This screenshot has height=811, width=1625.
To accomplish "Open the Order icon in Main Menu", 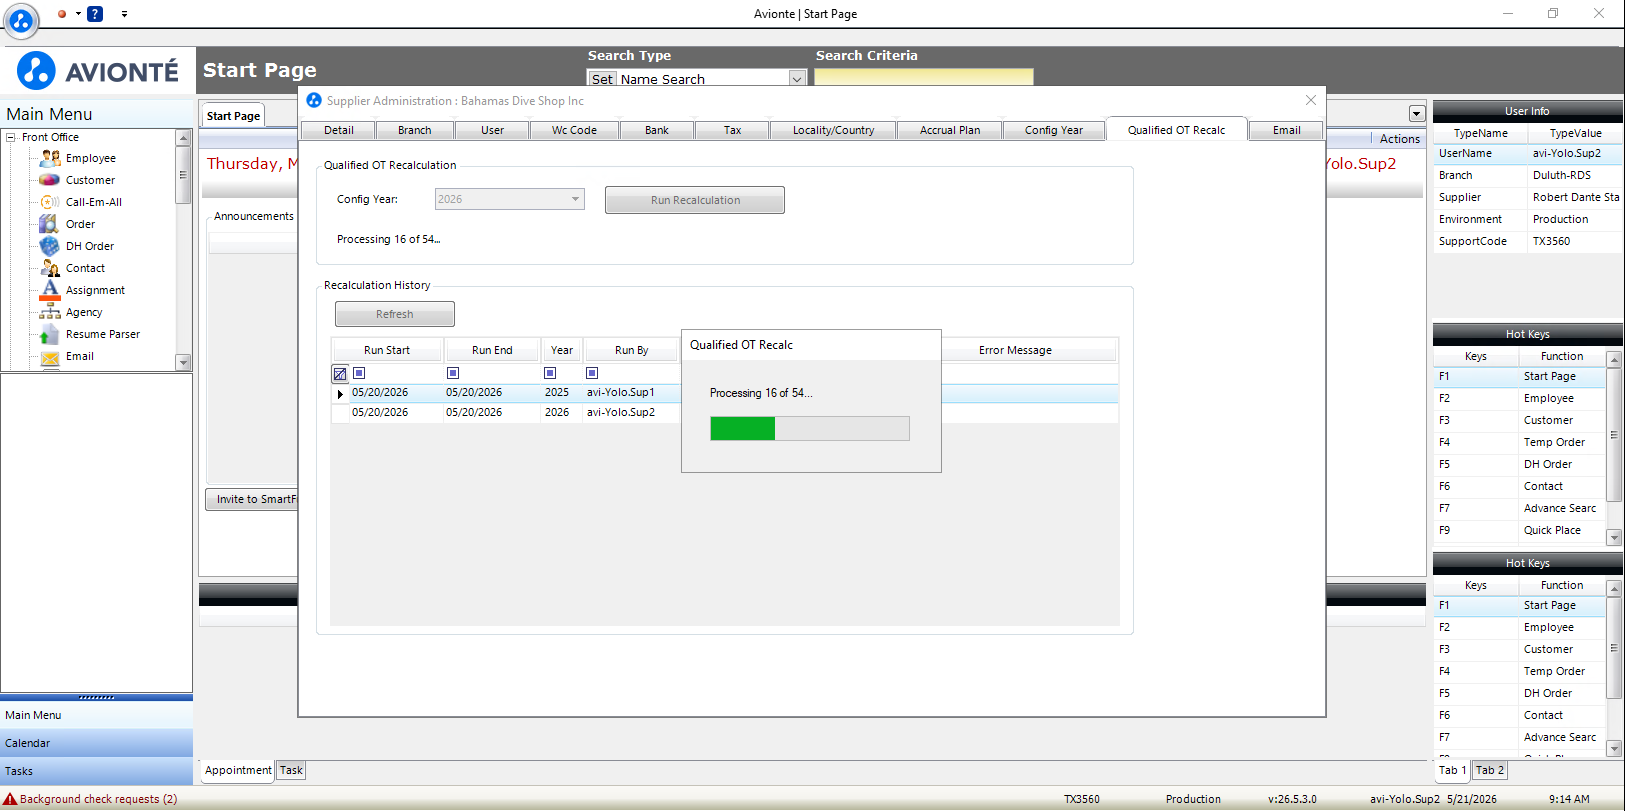I will [50, 224].
